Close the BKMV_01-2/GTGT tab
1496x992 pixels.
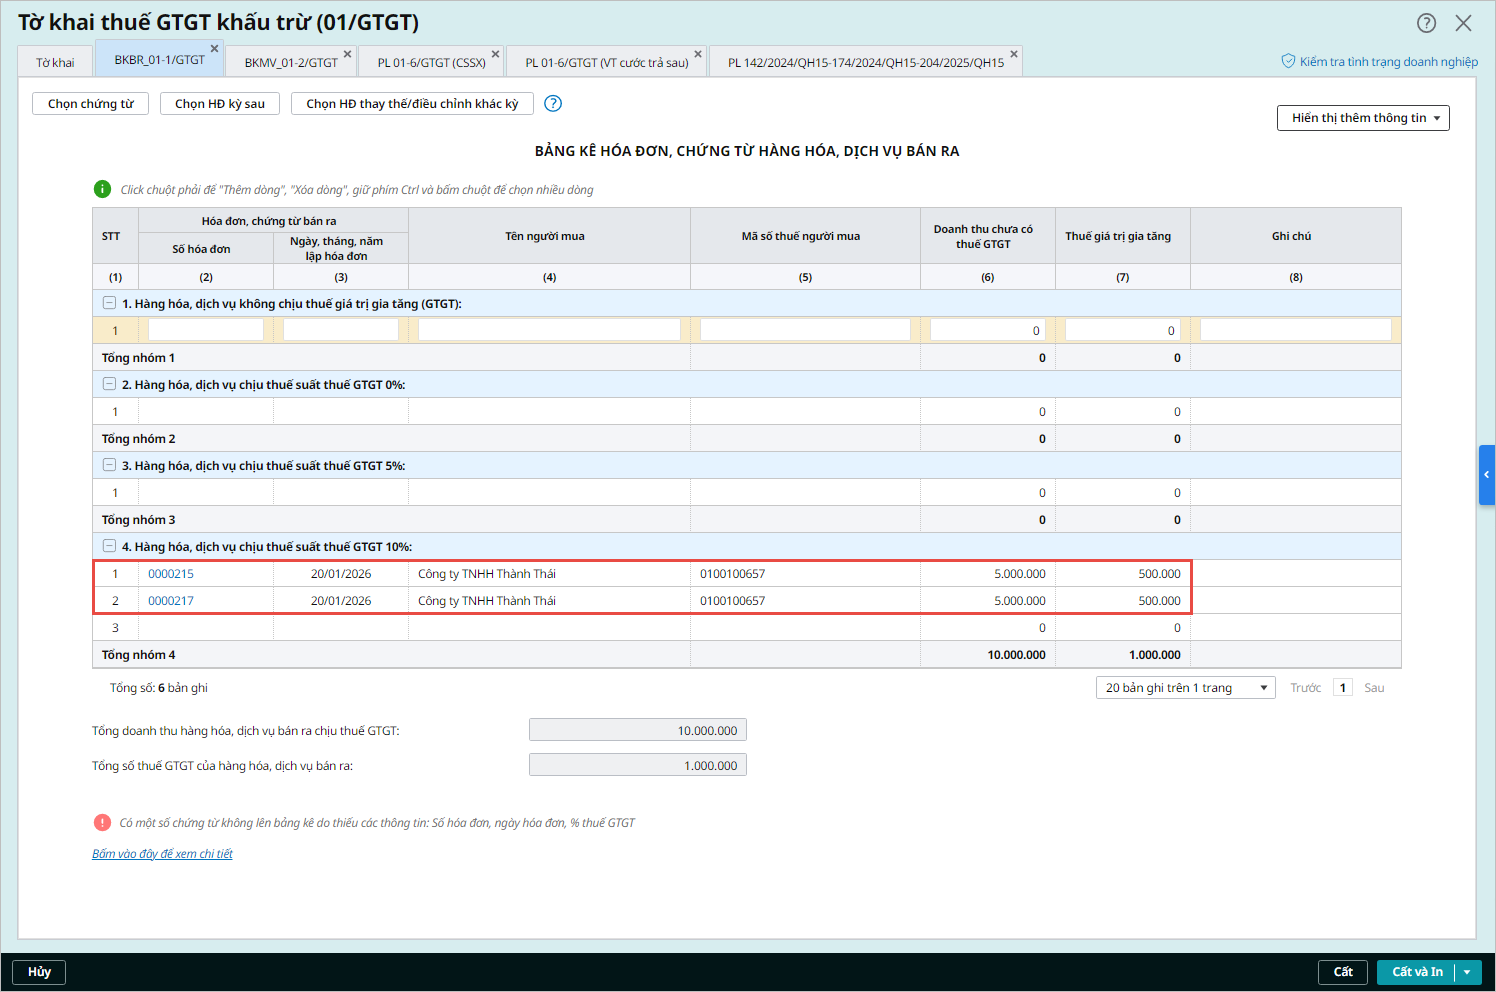[x=347, y=54]
